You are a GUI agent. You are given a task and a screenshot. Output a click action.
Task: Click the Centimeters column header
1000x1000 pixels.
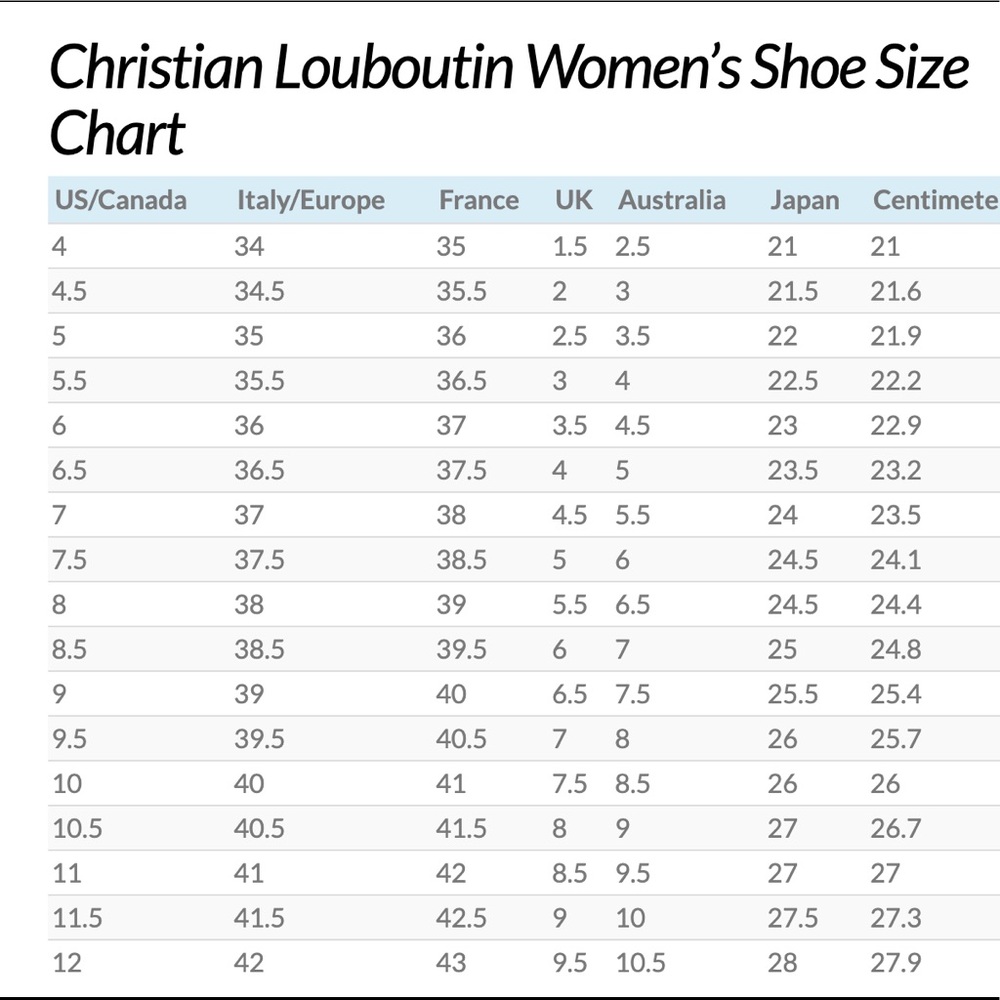[x=936, y=200]
